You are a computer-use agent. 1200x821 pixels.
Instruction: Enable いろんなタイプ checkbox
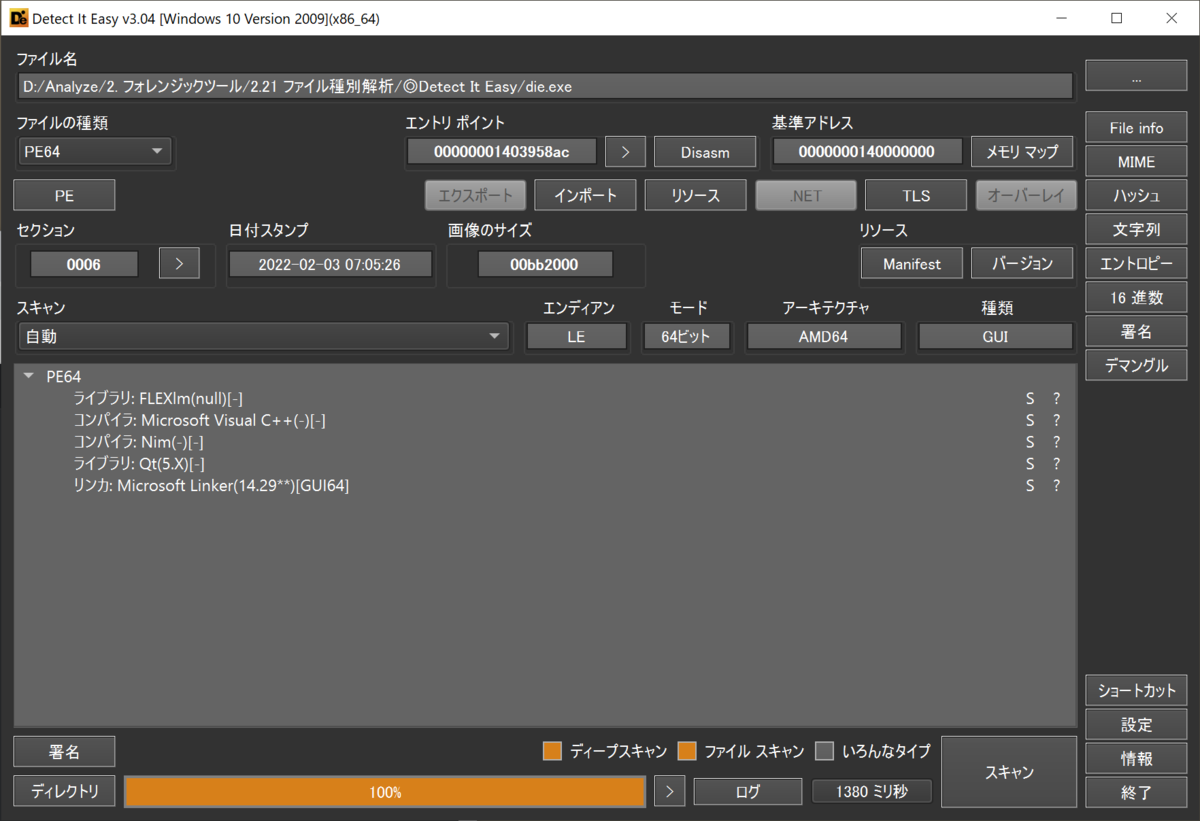(824, 750)
